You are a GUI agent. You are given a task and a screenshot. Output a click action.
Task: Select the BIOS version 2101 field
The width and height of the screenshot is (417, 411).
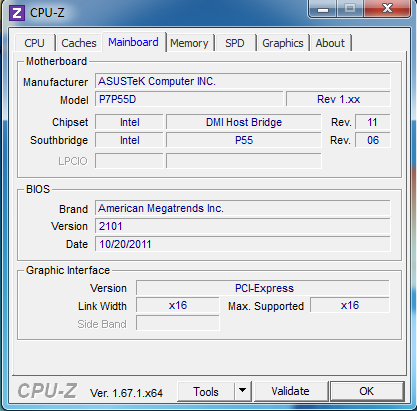pos(243,226)
